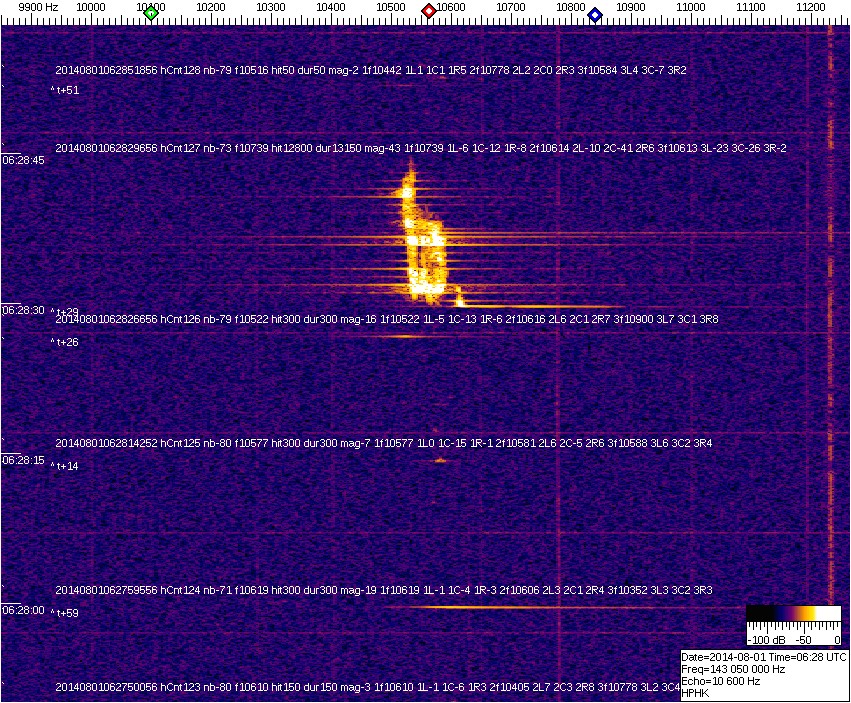Screen dimensions: 851x703
Task: Select the hCnt124 event annotation line
Action: [x=383, y=591]
